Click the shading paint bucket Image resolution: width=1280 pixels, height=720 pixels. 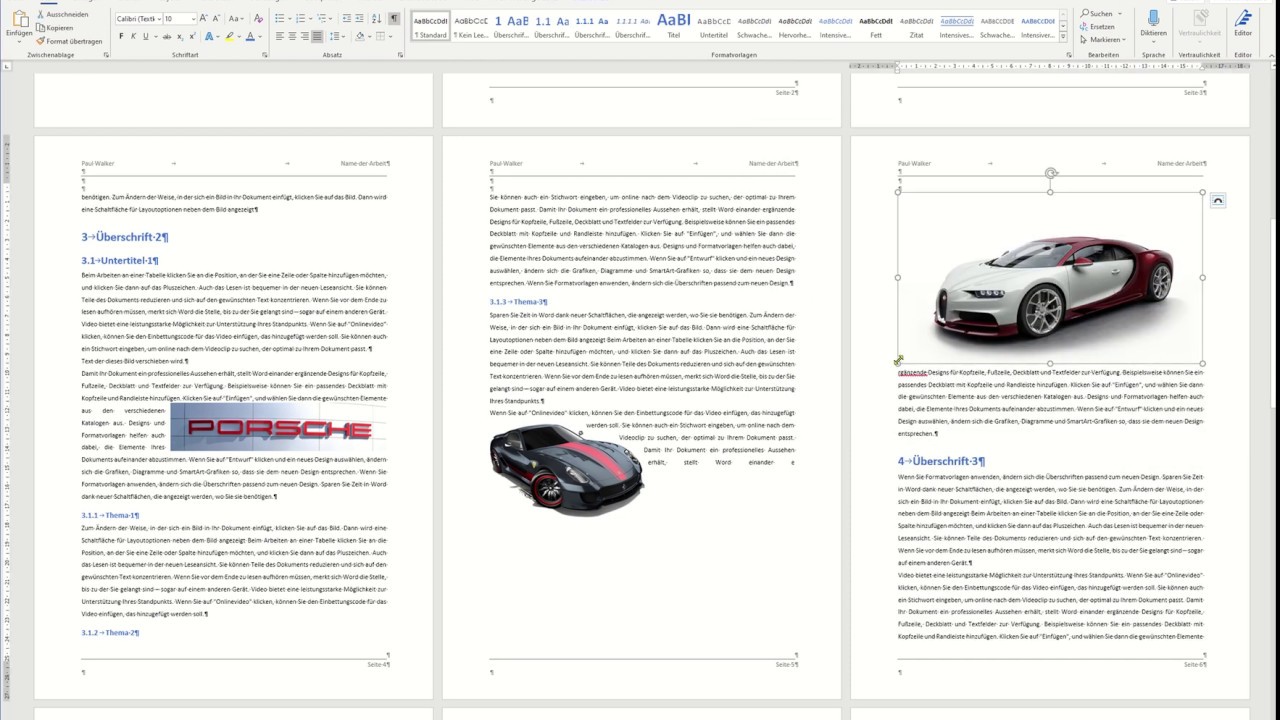(x=360, y=36)
